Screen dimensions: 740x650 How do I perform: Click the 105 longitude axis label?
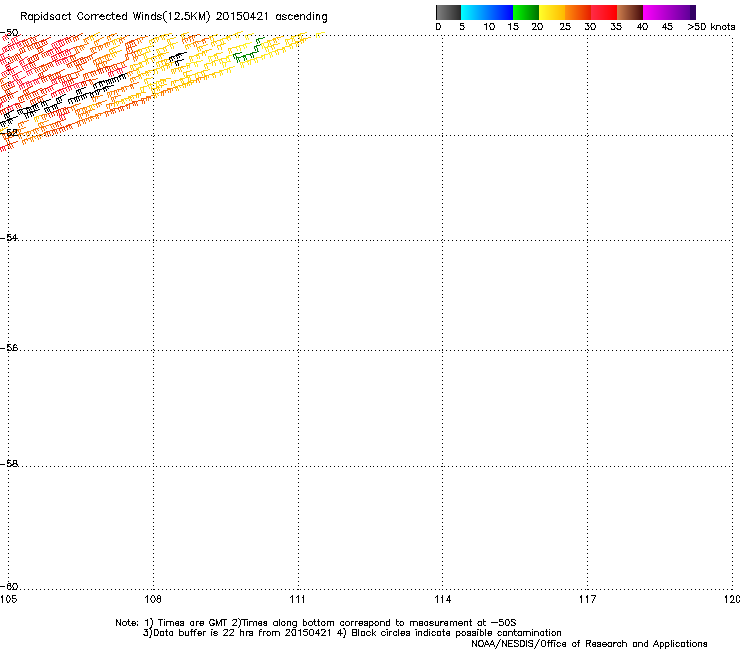8,599
